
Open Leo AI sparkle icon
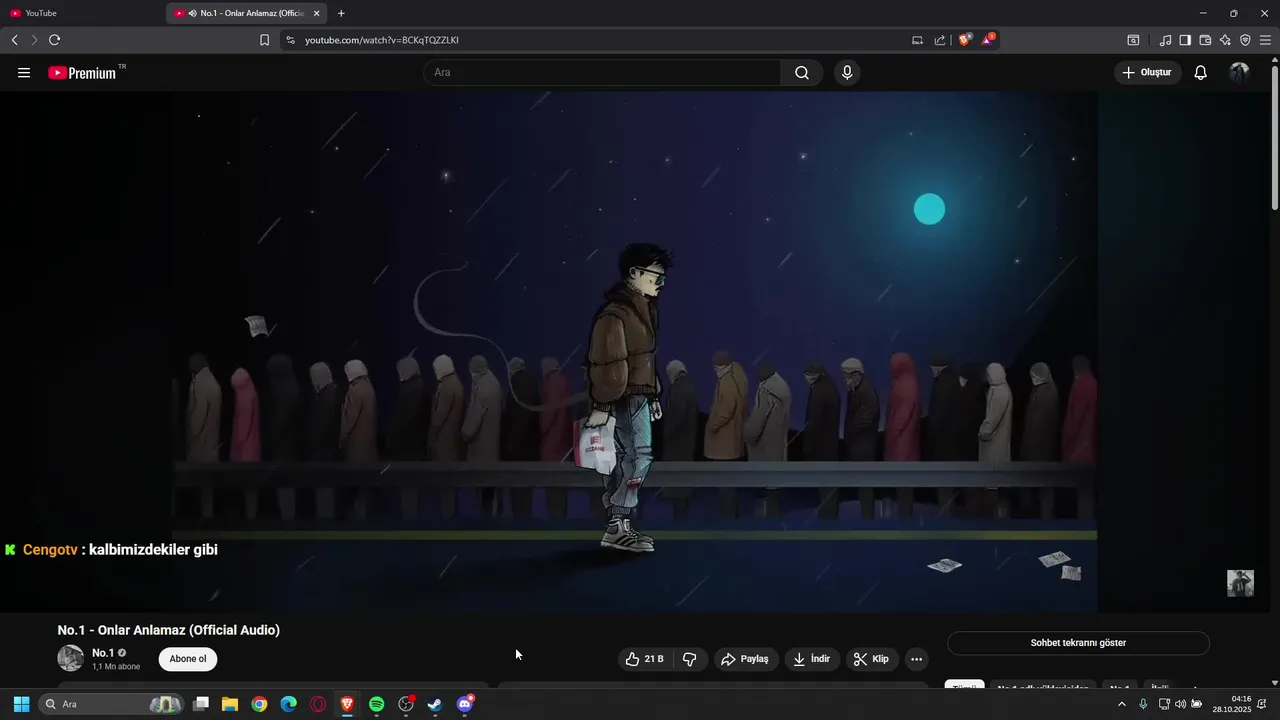click(x=1225, y=40)
